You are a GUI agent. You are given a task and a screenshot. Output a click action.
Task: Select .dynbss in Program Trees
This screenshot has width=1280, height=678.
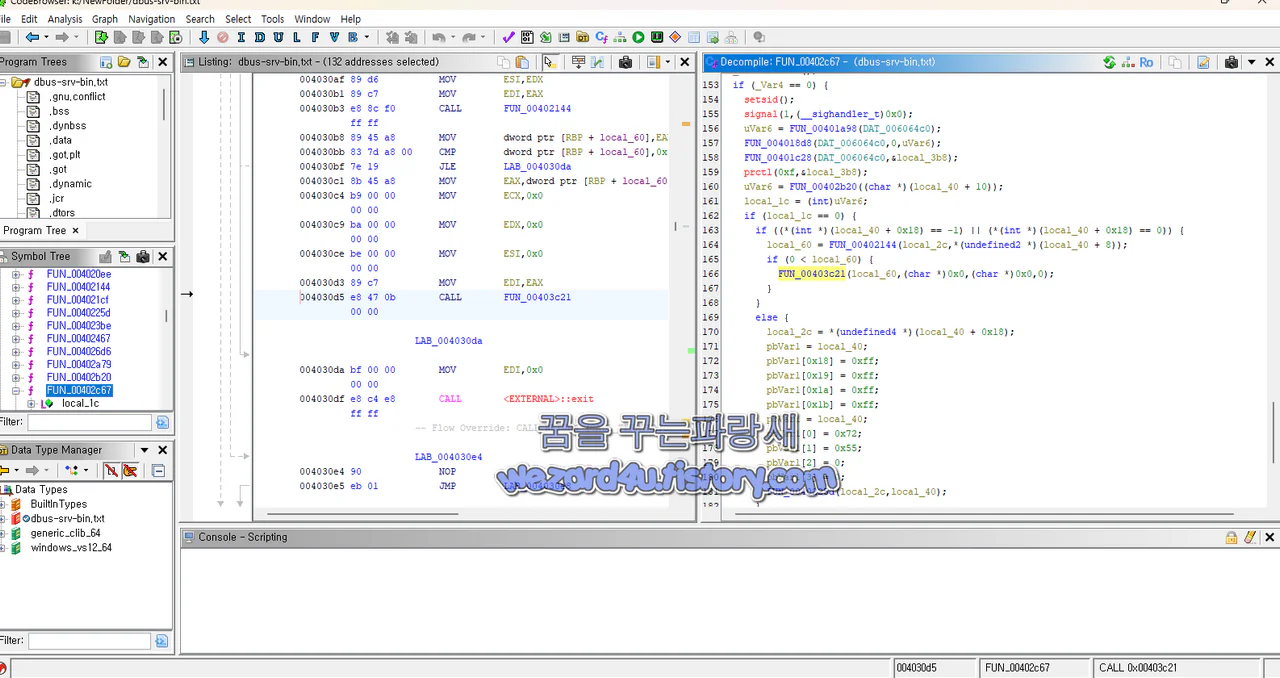[68, 126]
